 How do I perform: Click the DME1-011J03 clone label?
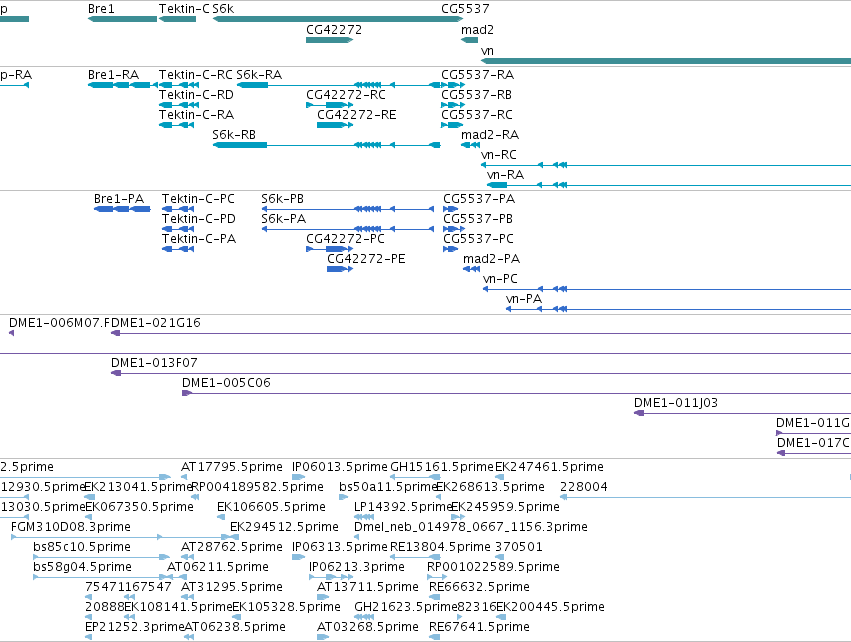tap(676, 403)
